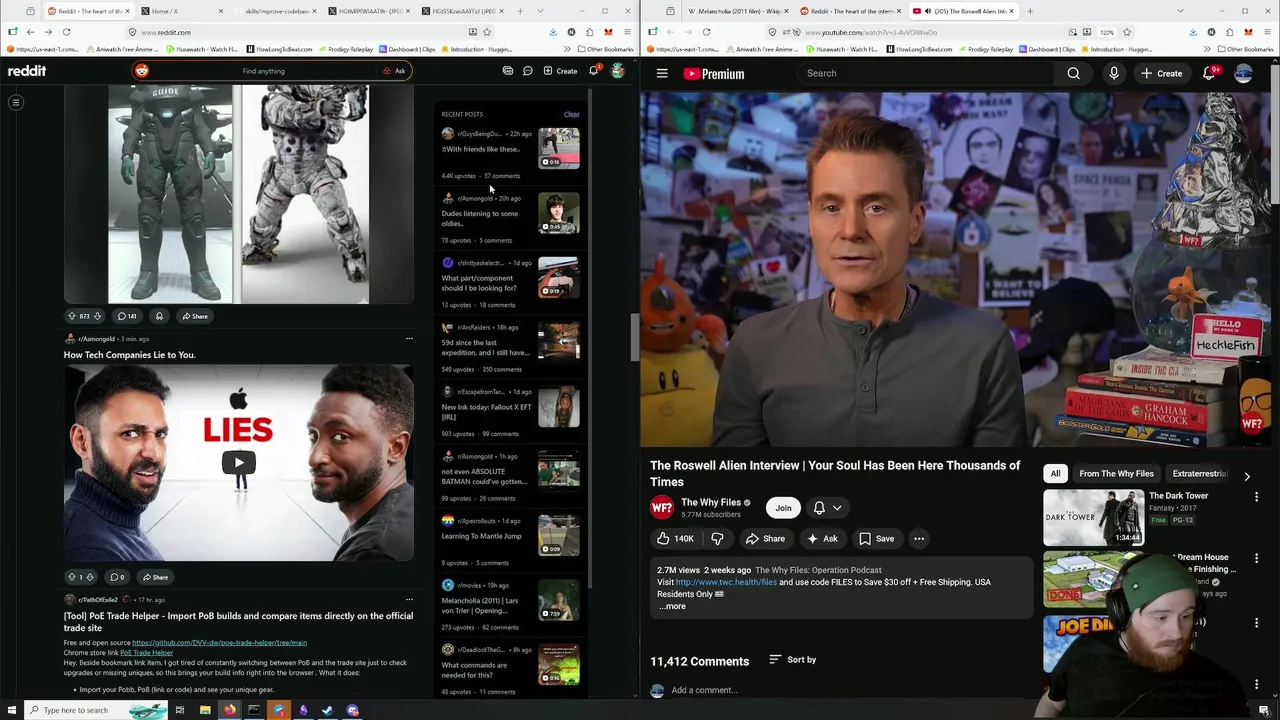The image size is (1280, 720).
Task: Play the How Tech Companies Lie video
Action: (238, 462)
